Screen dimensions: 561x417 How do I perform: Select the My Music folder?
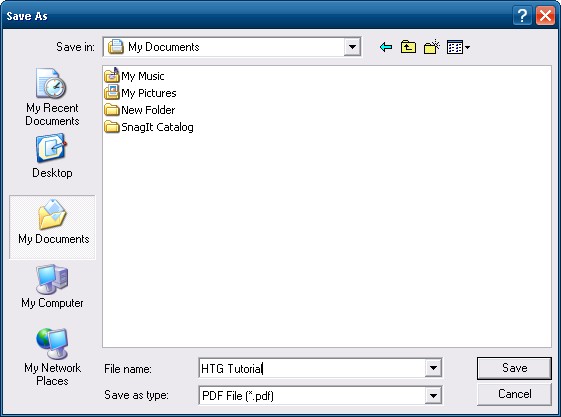click(135, 75)
